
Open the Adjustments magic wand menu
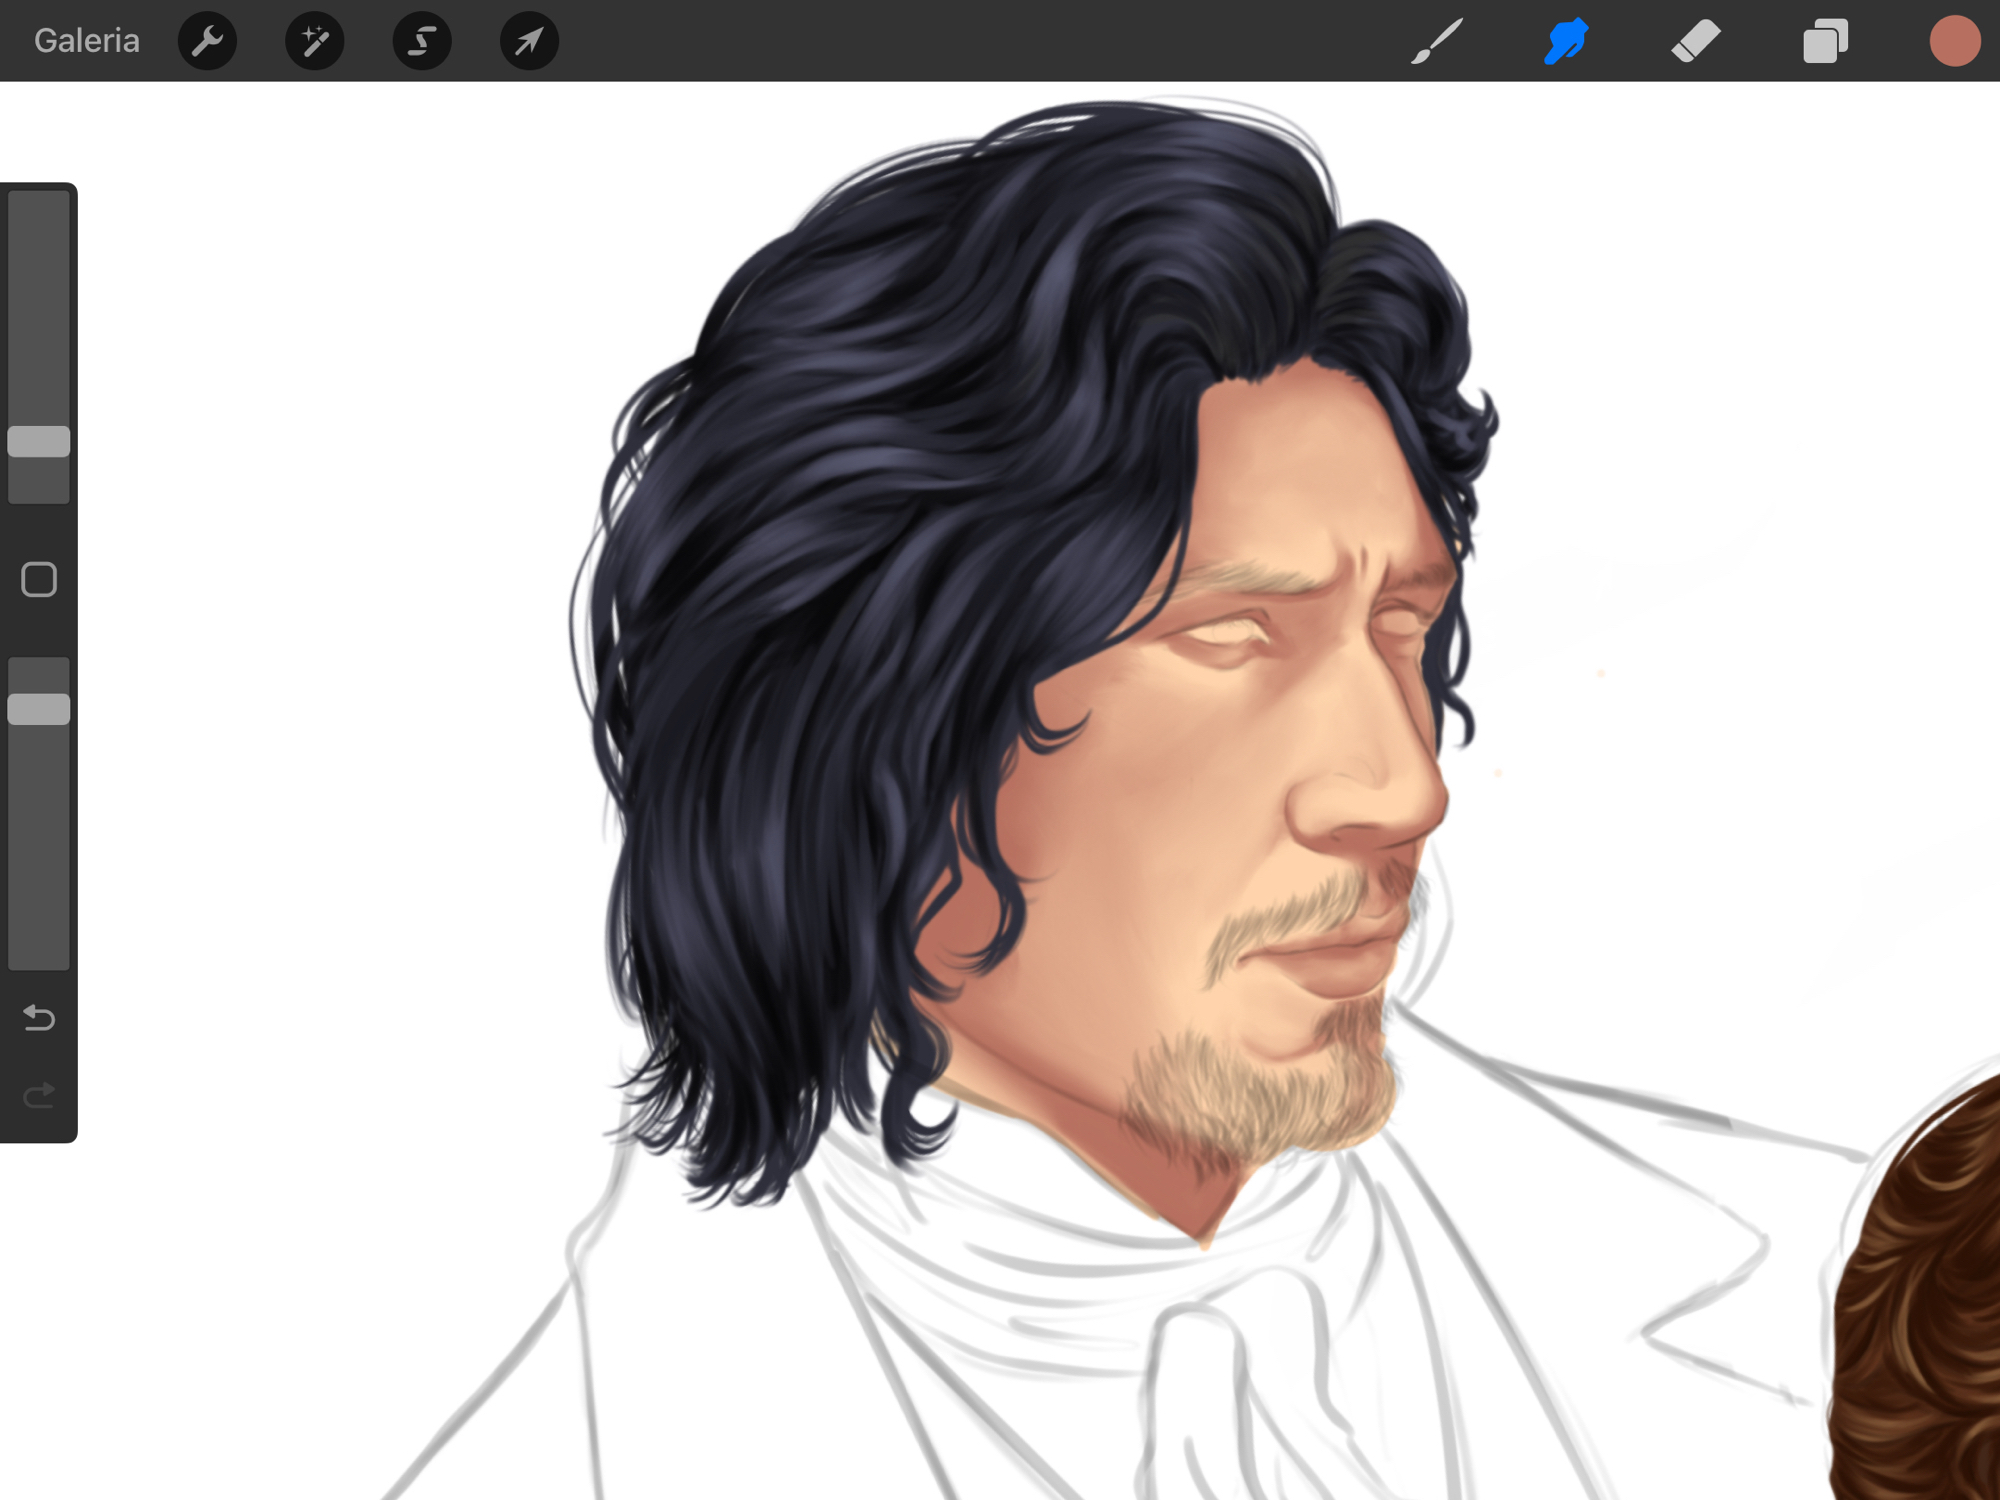[x=314, y=41]
